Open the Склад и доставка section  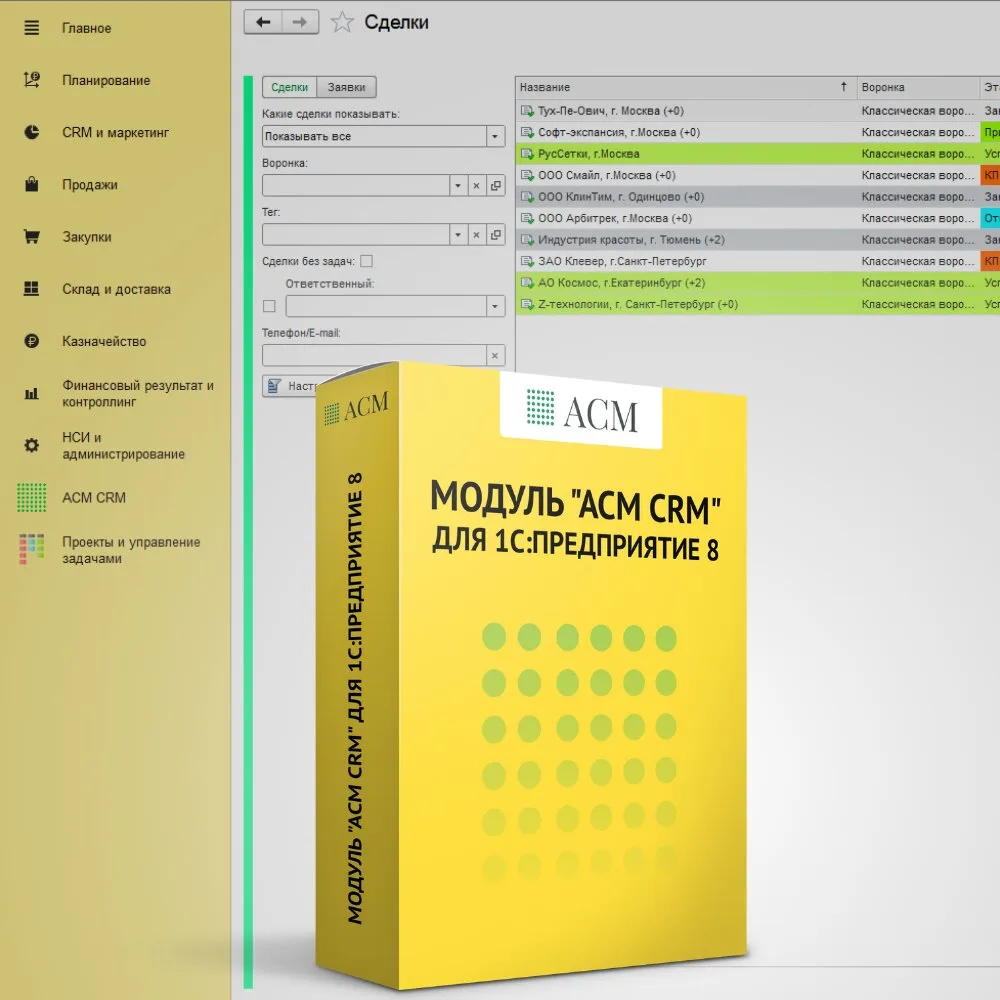click(x=116, y=290)
